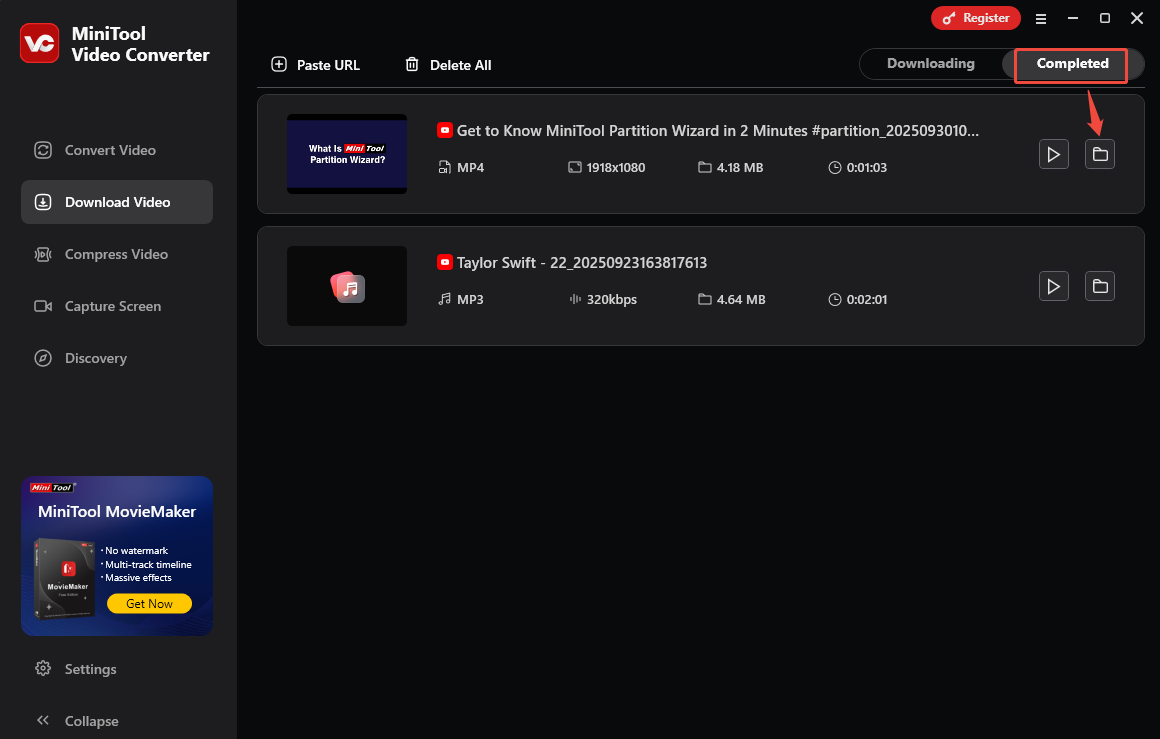The width and height of the screenshot is (1160, 739).
Task: Switch to the Downloading tab
Action: click(x=931, y=64)
